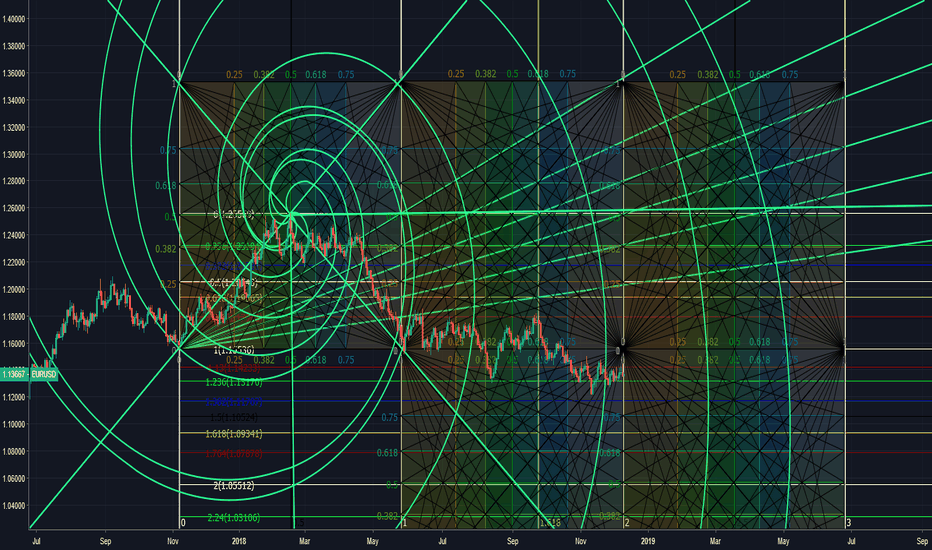The image size is (932, 550).
Task: Click the 1.34000 price axis label
Action: tap(14, 100)
